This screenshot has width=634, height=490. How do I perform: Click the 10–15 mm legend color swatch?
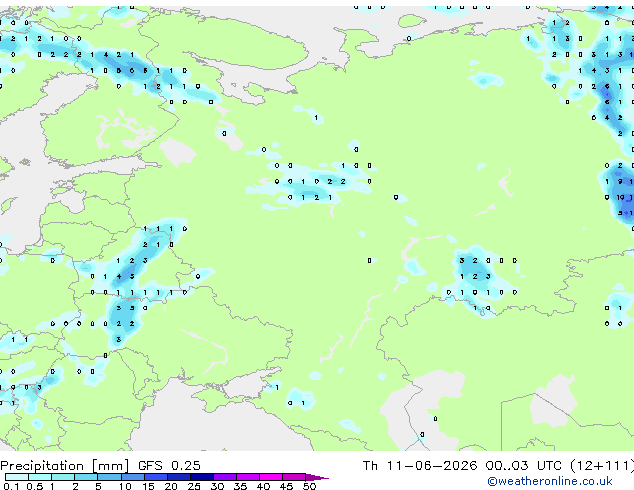132,477
